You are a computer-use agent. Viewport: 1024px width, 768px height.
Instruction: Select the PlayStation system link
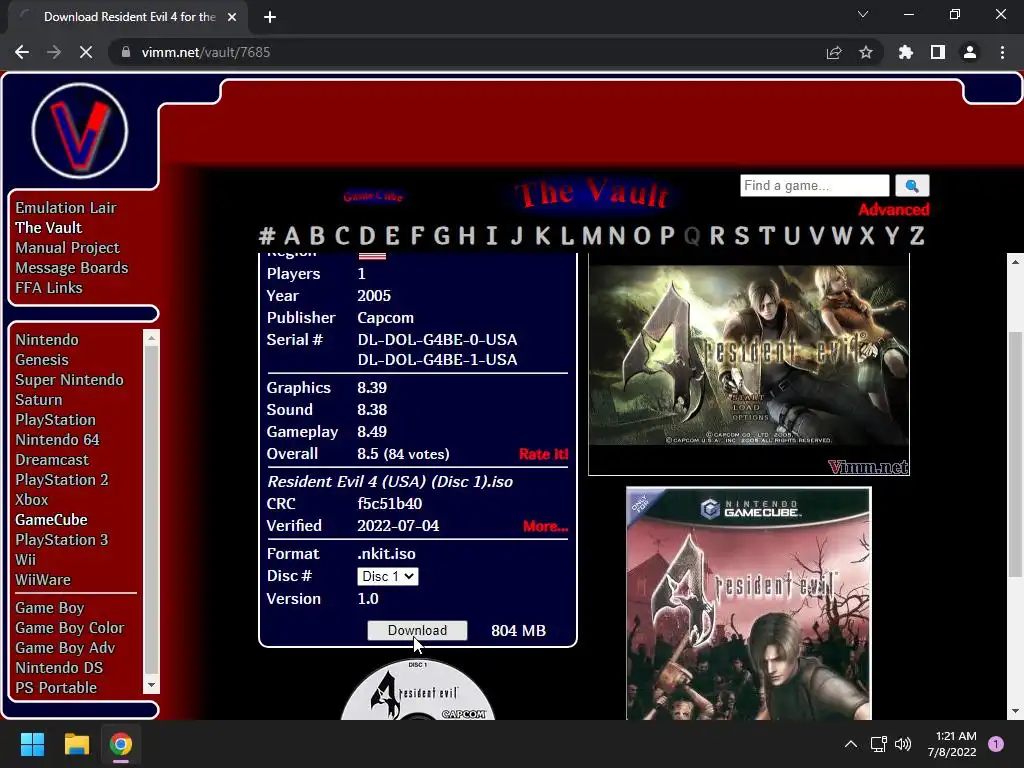(56, 420)
